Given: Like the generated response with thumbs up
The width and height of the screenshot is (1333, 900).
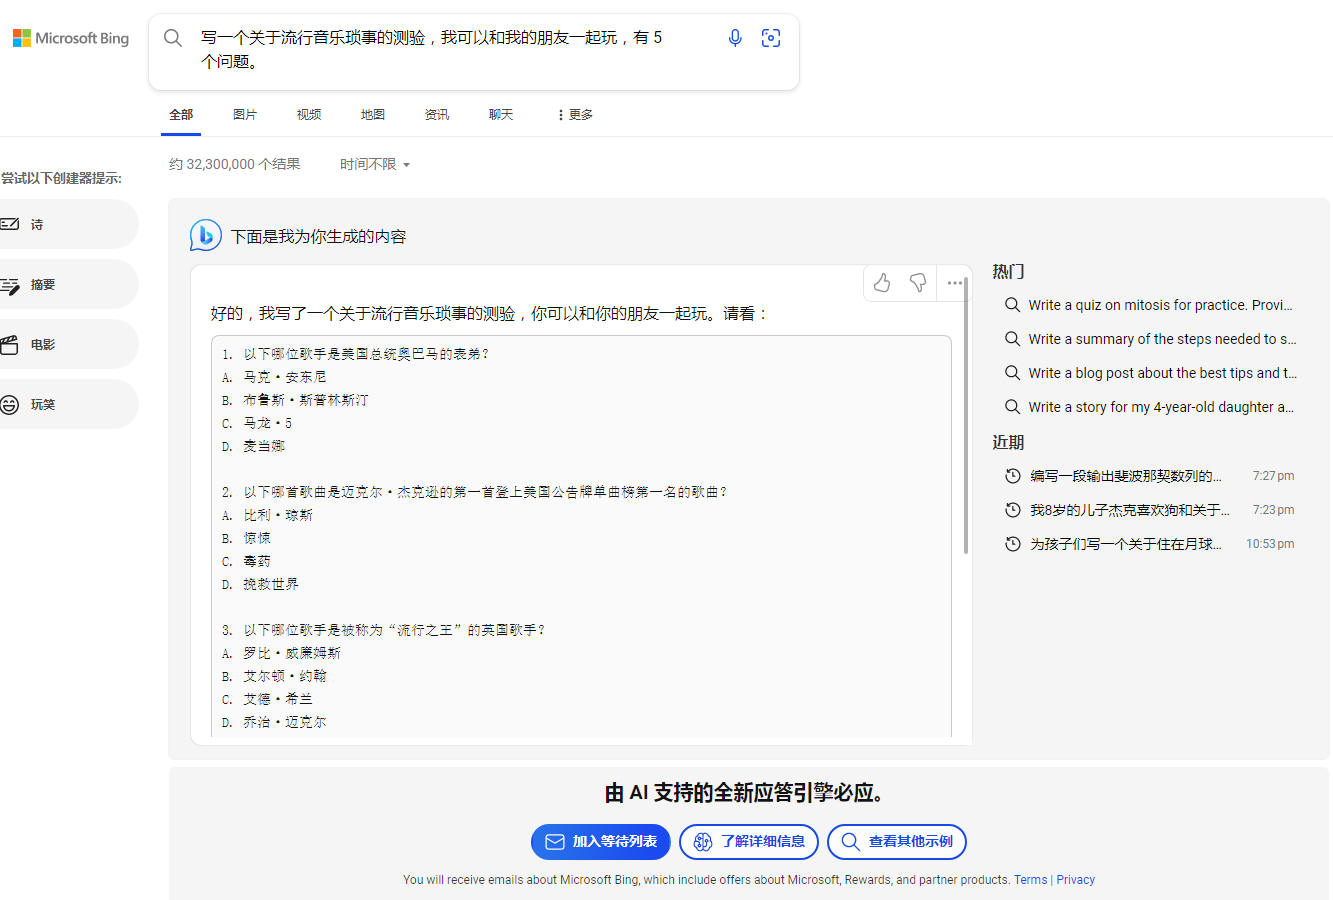Looking at the screenshot, I should coord(882,283).
